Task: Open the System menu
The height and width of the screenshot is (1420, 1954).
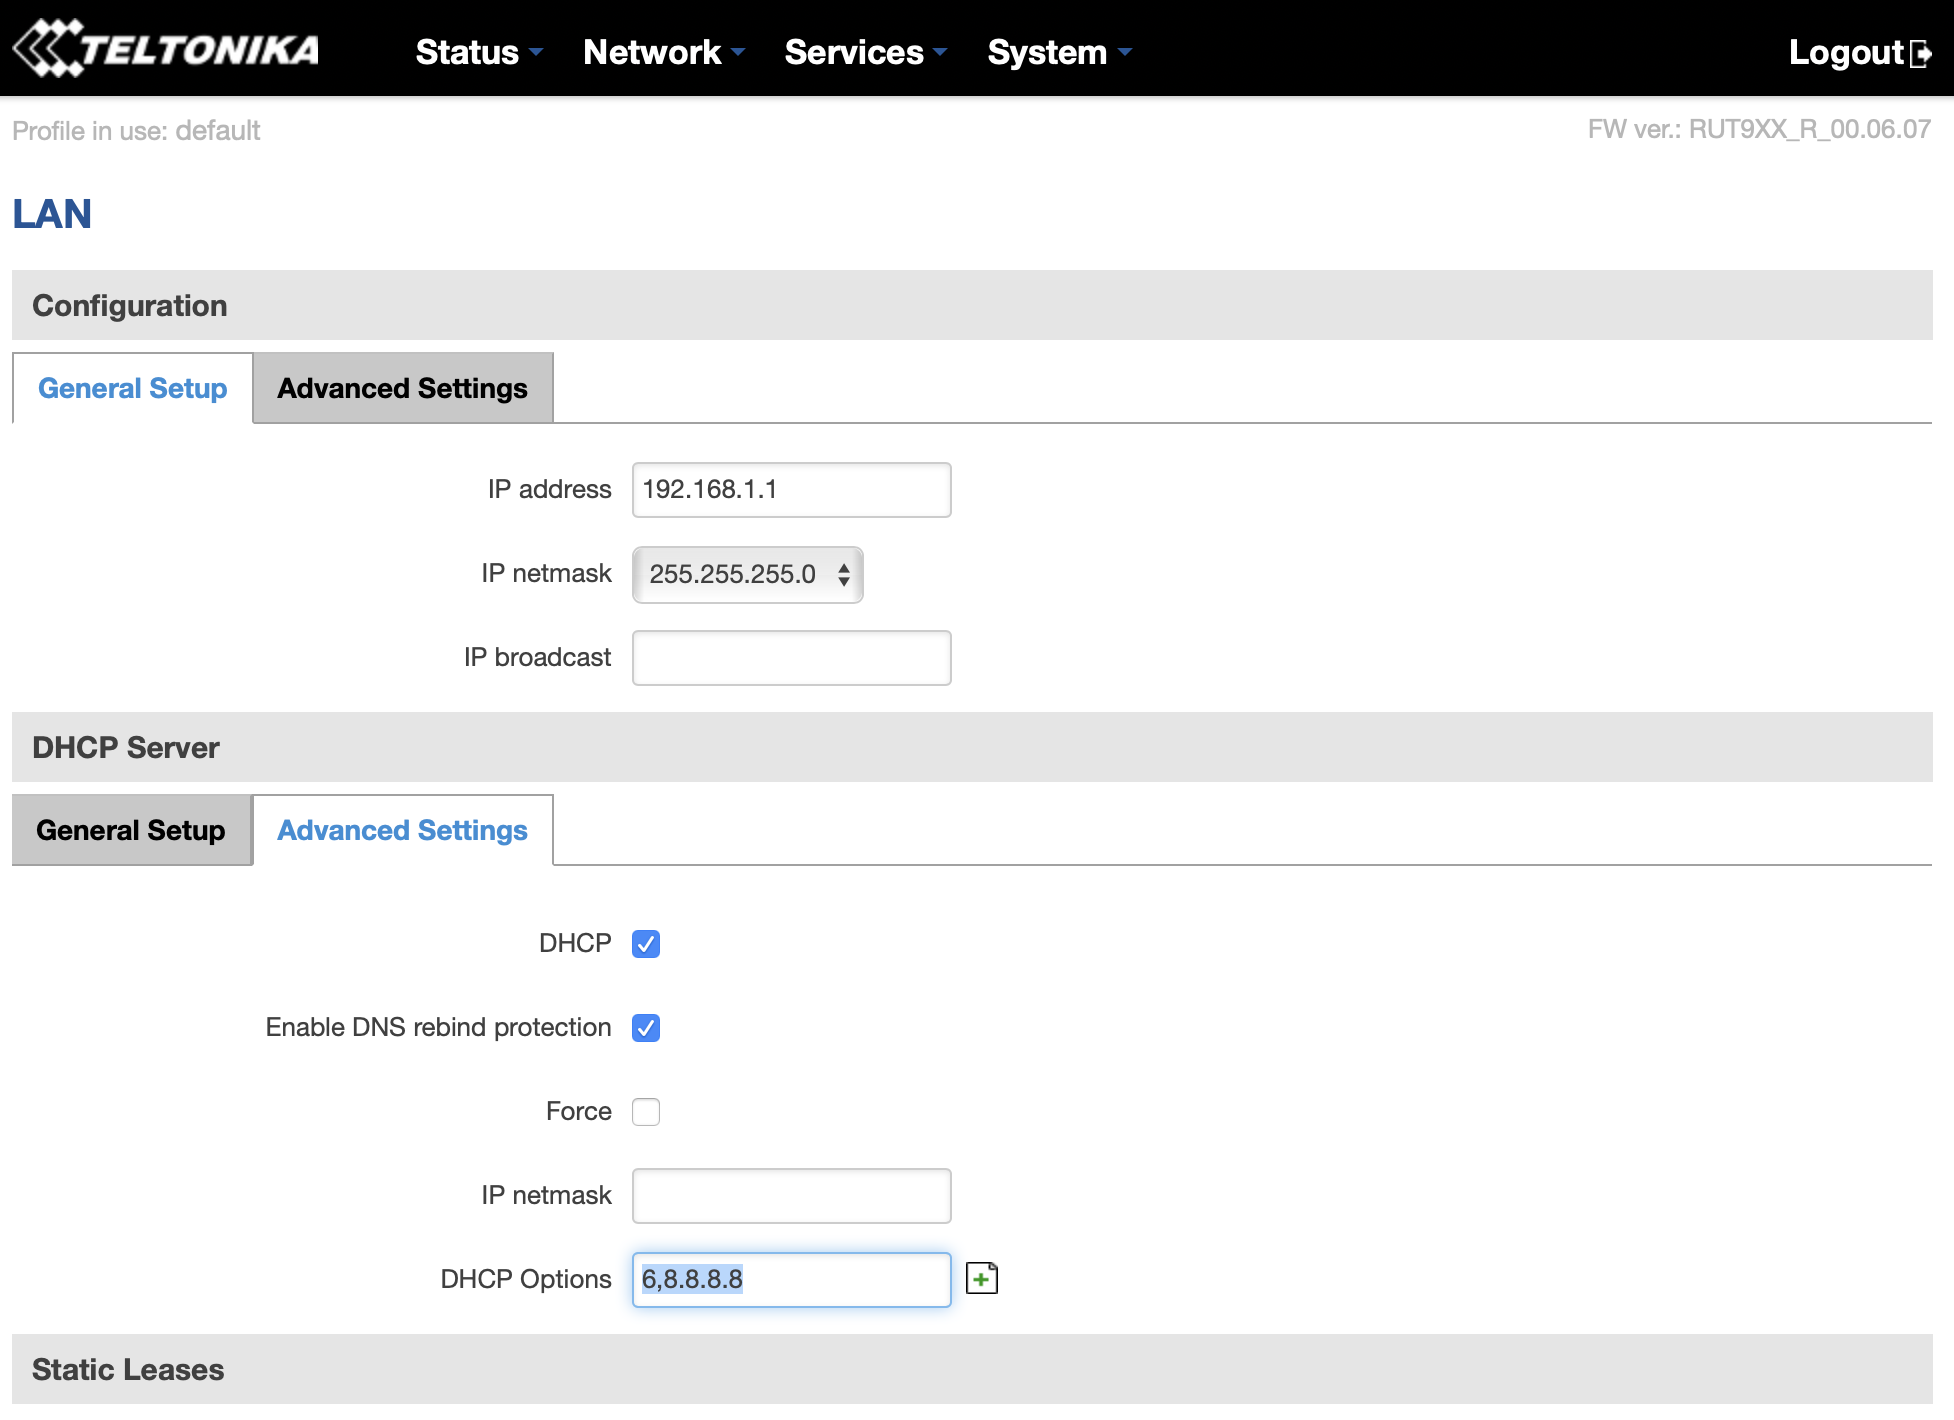Action: pyautogui.click(x=1058, y=52)
